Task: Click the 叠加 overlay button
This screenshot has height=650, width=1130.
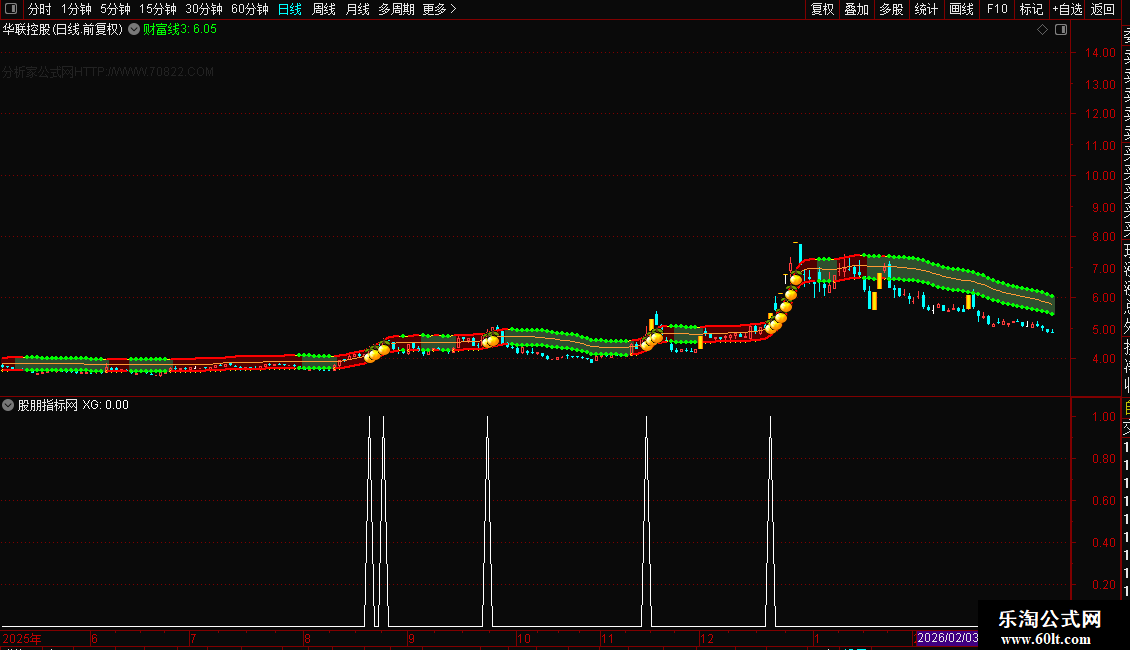Action: (857, 9)
